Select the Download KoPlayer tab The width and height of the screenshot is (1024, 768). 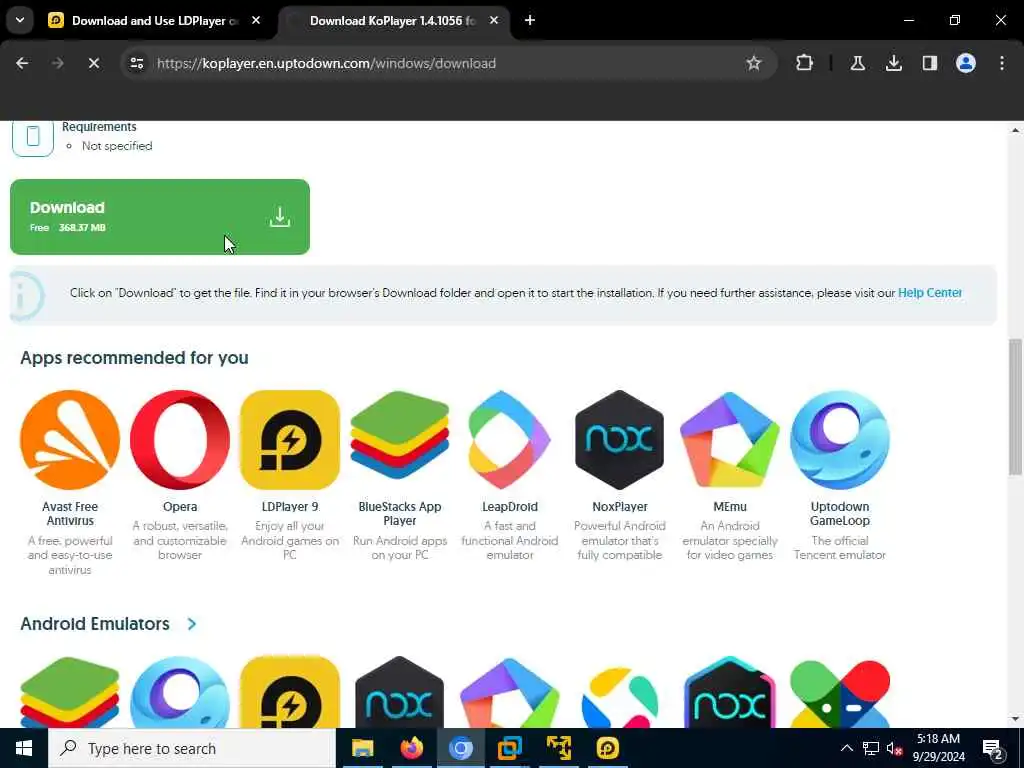point(392,21)
